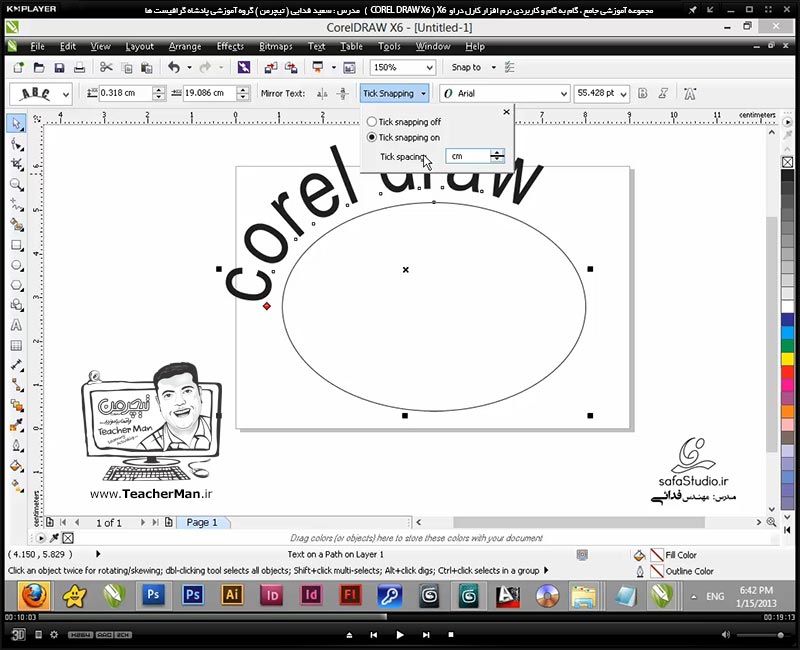
Task: Adjust the KMPlayer volume slider
Action: (x=760, y=635)
